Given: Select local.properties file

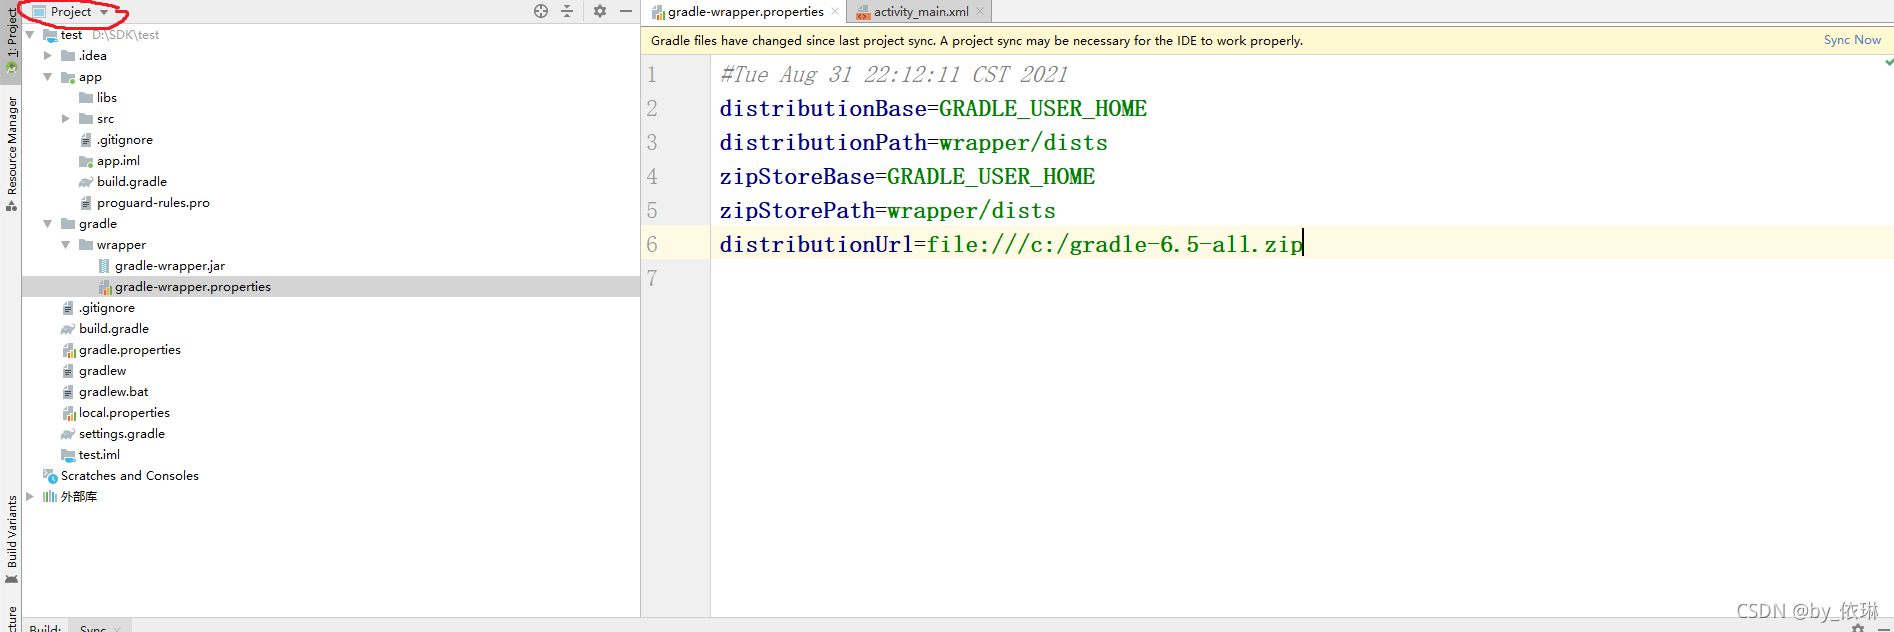Looking at the screenshot, I should (124, 413).
